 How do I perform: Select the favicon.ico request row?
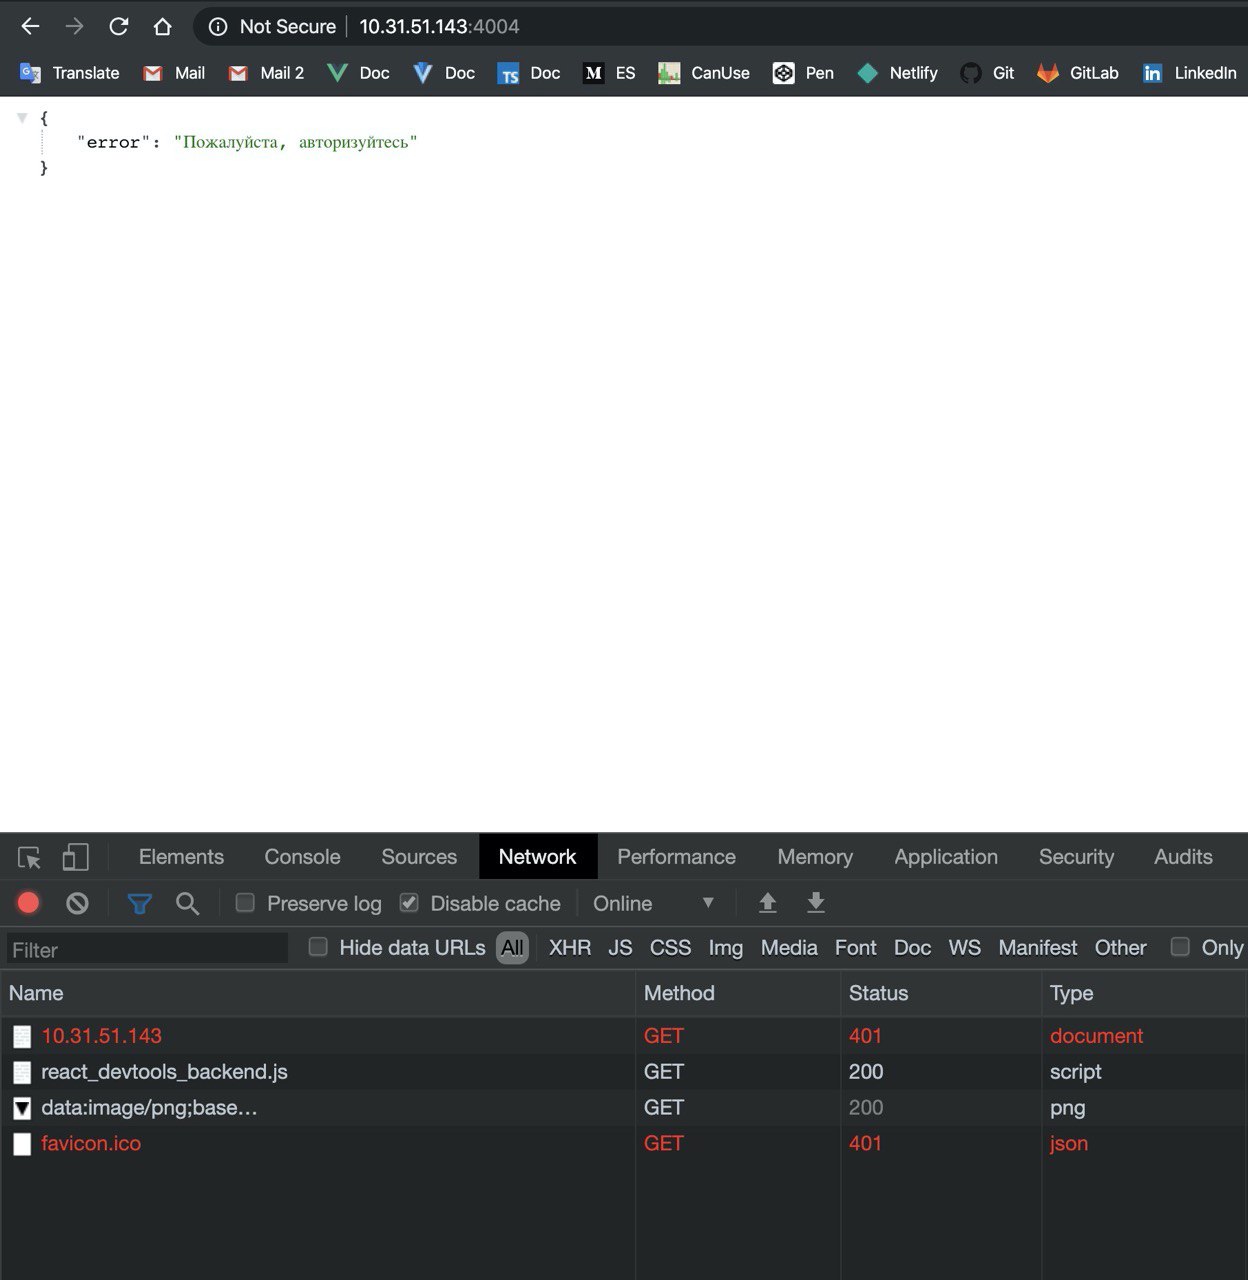pyautogui.click(x=624, y=1144)
